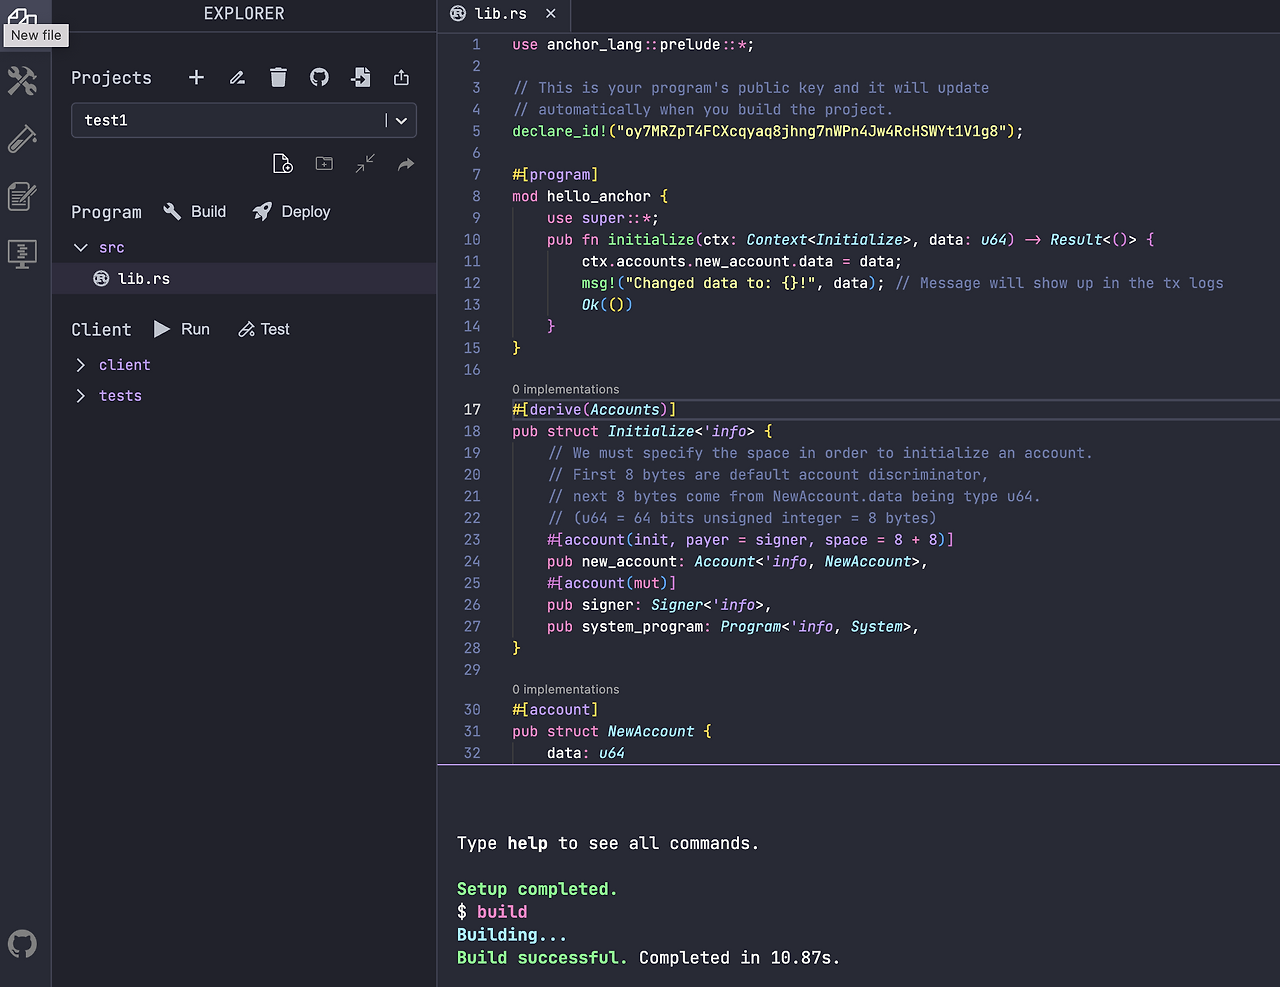This screenshot has width=1280, height=987.
Task: Open the Test sidebar (test tube icon)
Action: point(22,138)
